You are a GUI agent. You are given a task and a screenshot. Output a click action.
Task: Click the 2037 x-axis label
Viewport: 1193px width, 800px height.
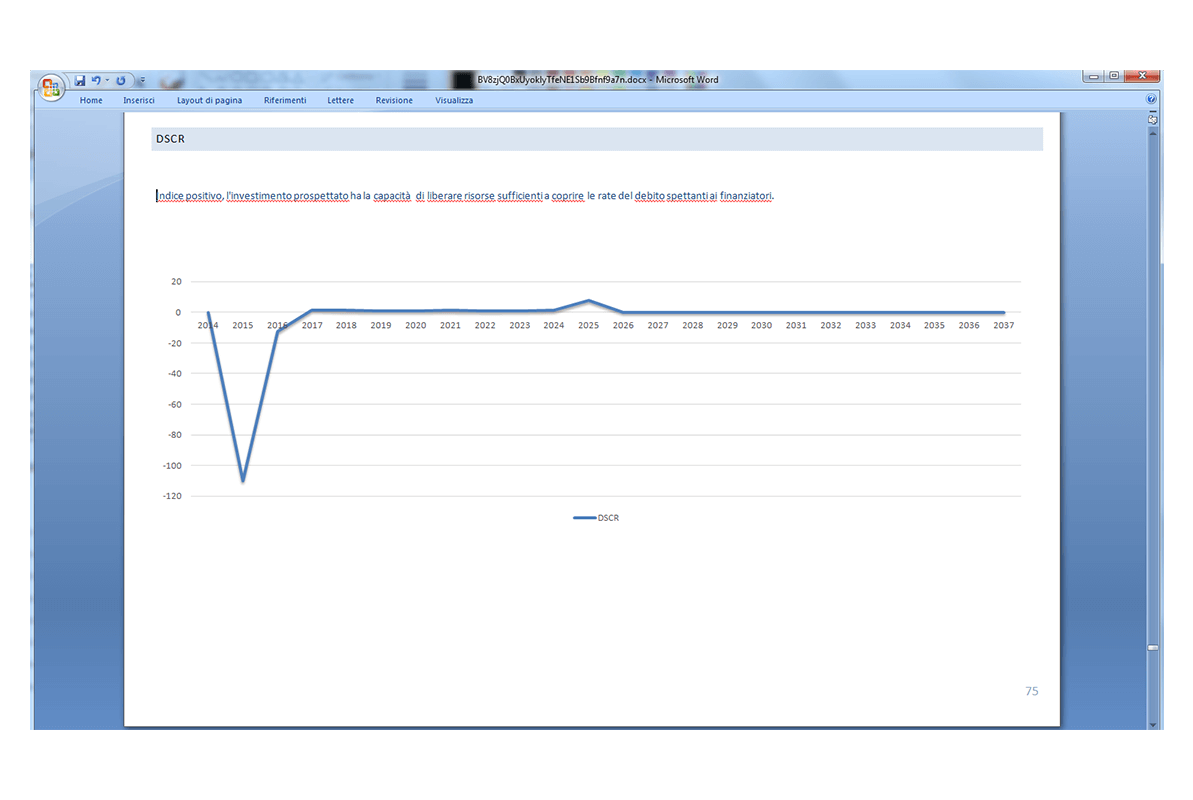click(1004, 326)
